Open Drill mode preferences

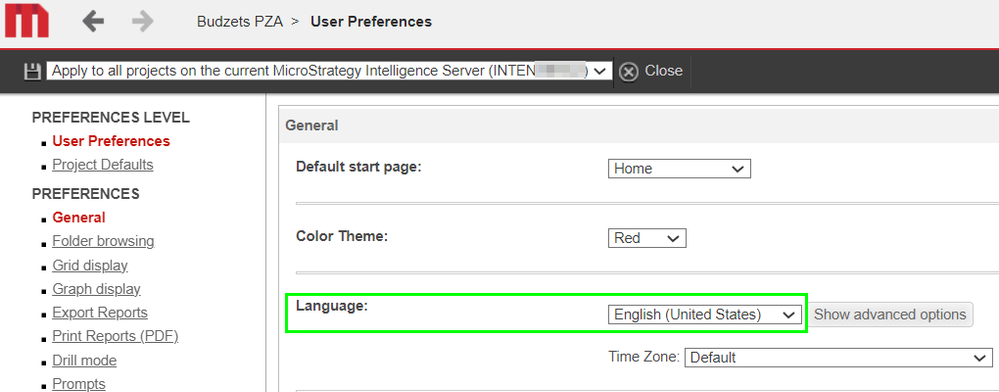84,360
